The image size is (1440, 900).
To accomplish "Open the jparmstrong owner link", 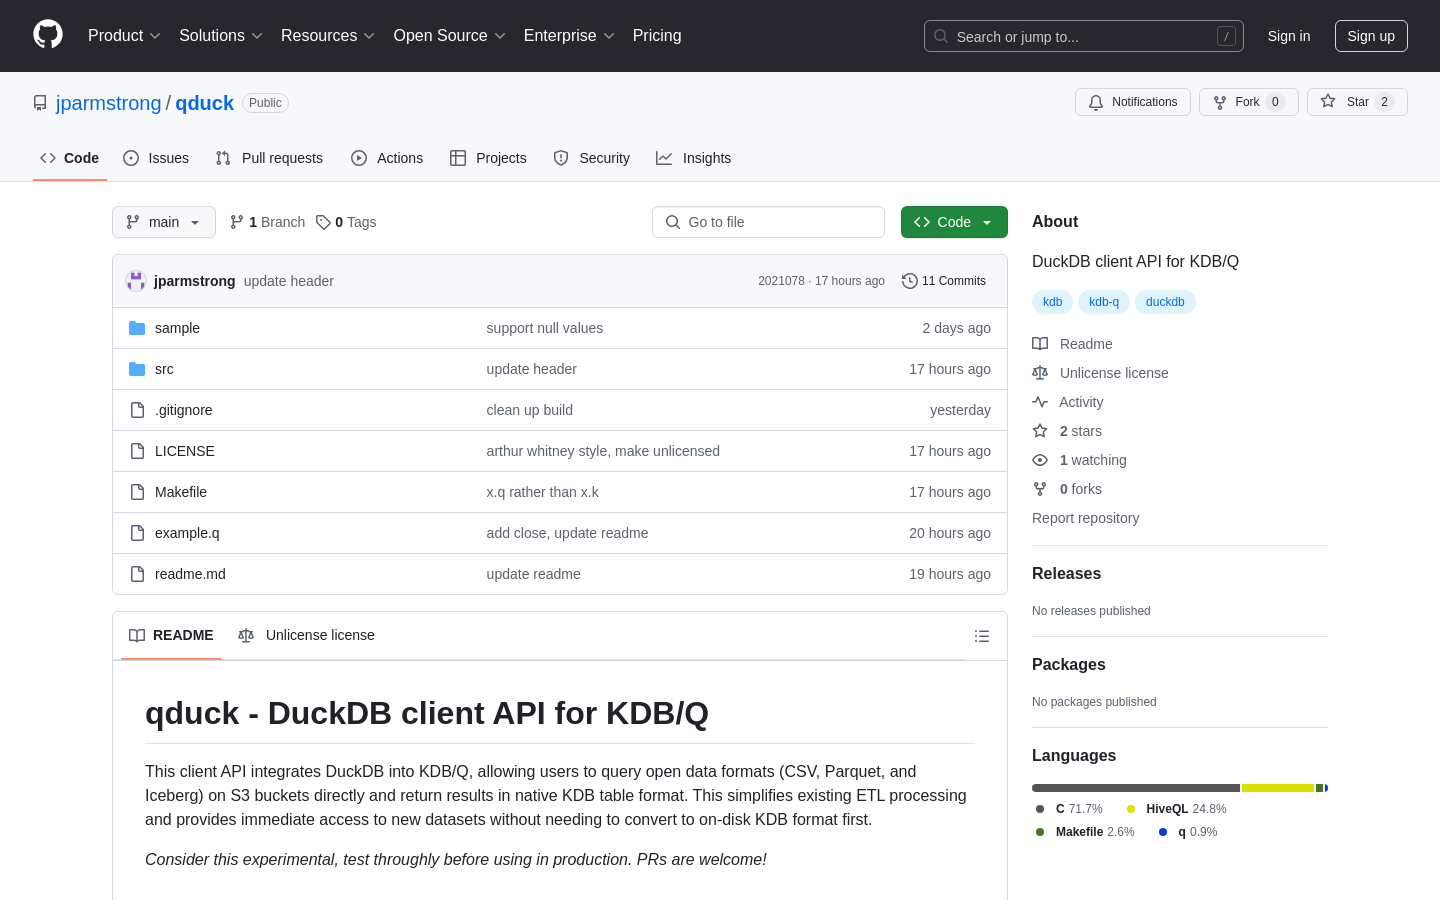I will coord(108,103).
